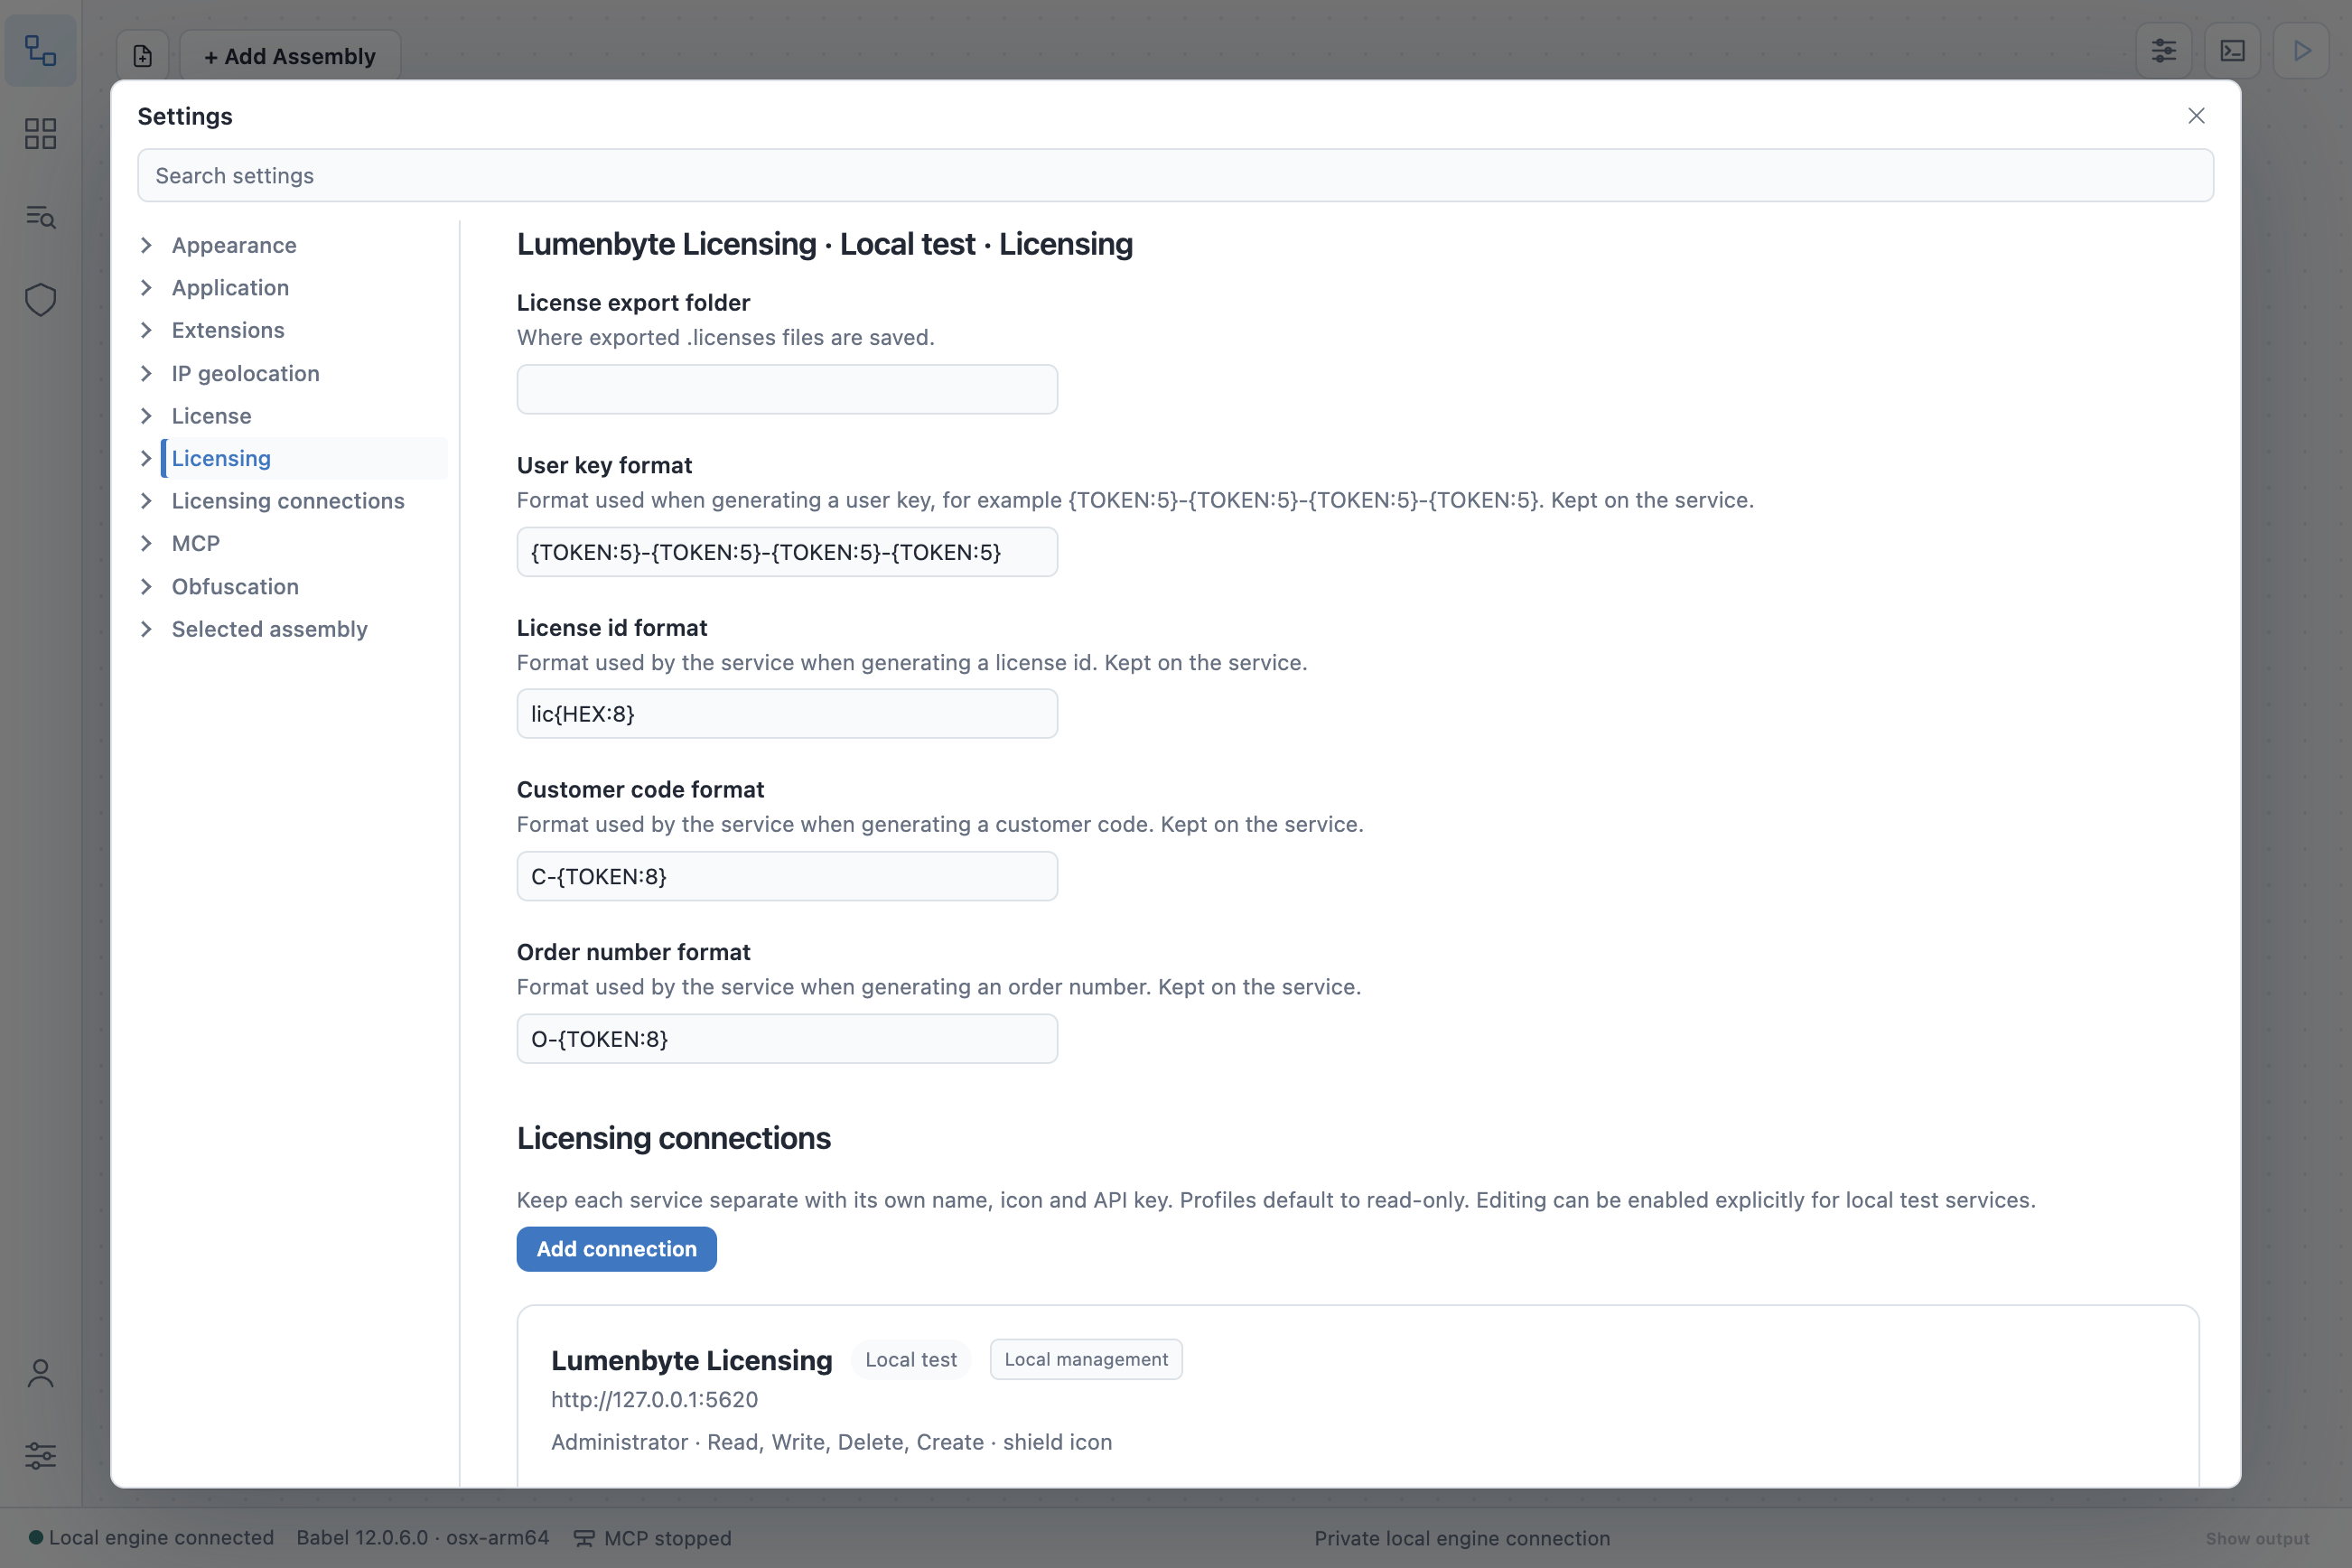This screenshot has height=1568, width=2352.
Task: Expand the Extensions chevron
Action: pyautogui.click(x=147, y=330)
